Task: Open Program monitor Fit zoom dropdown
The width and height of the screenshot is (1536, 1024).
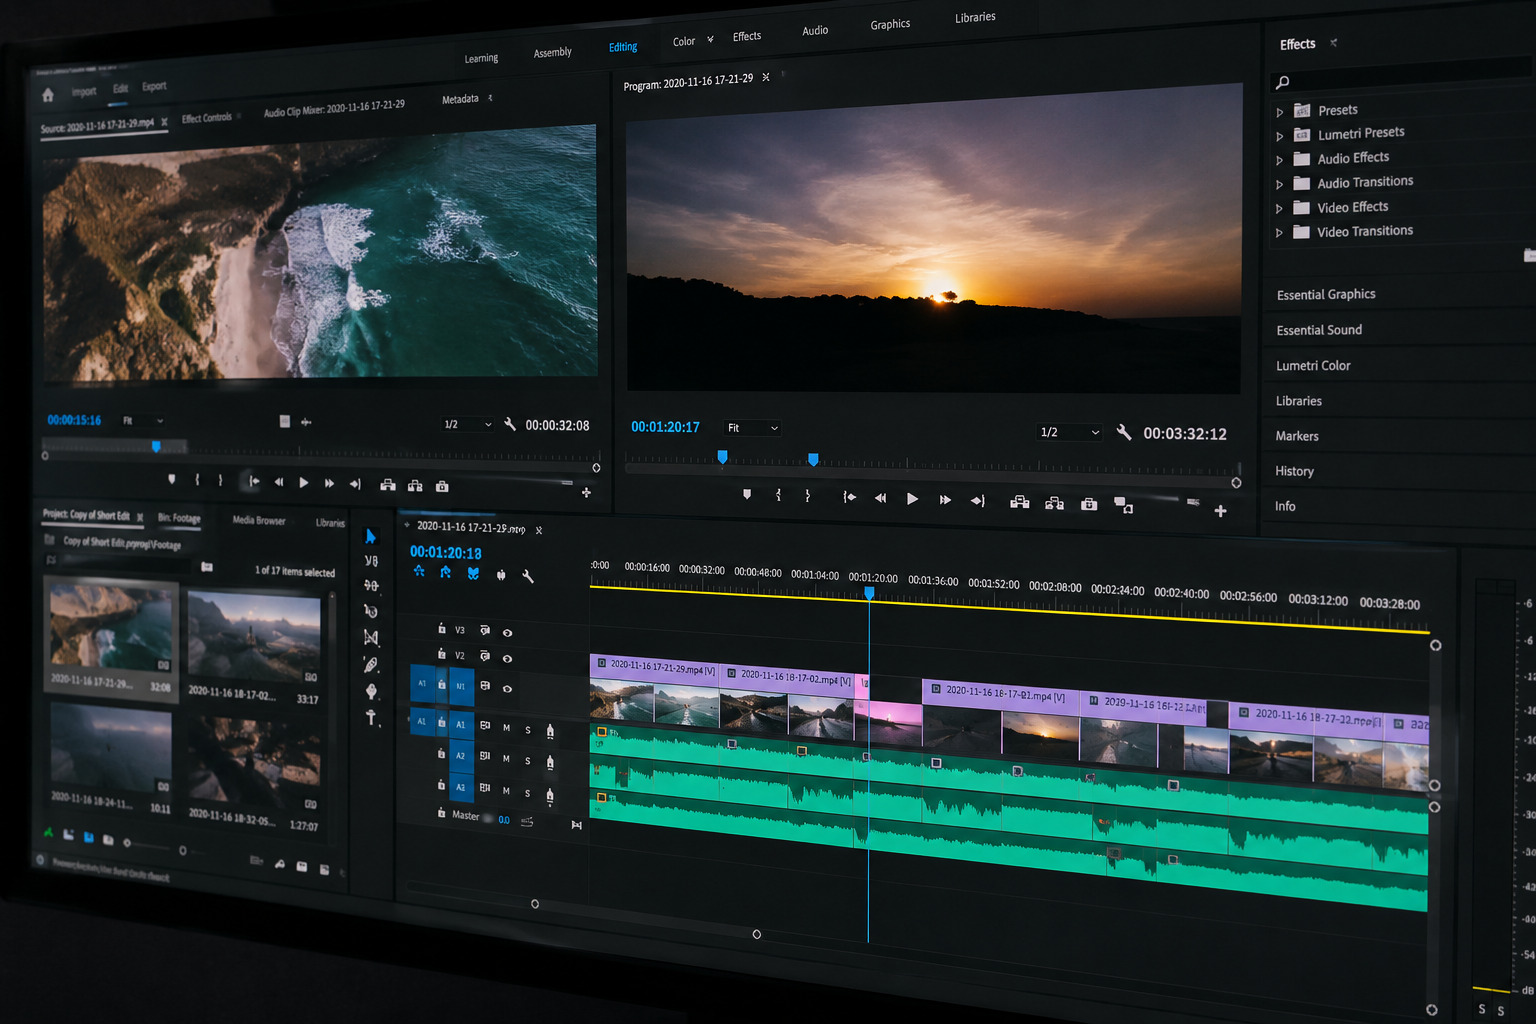Action: coord(752,428)
